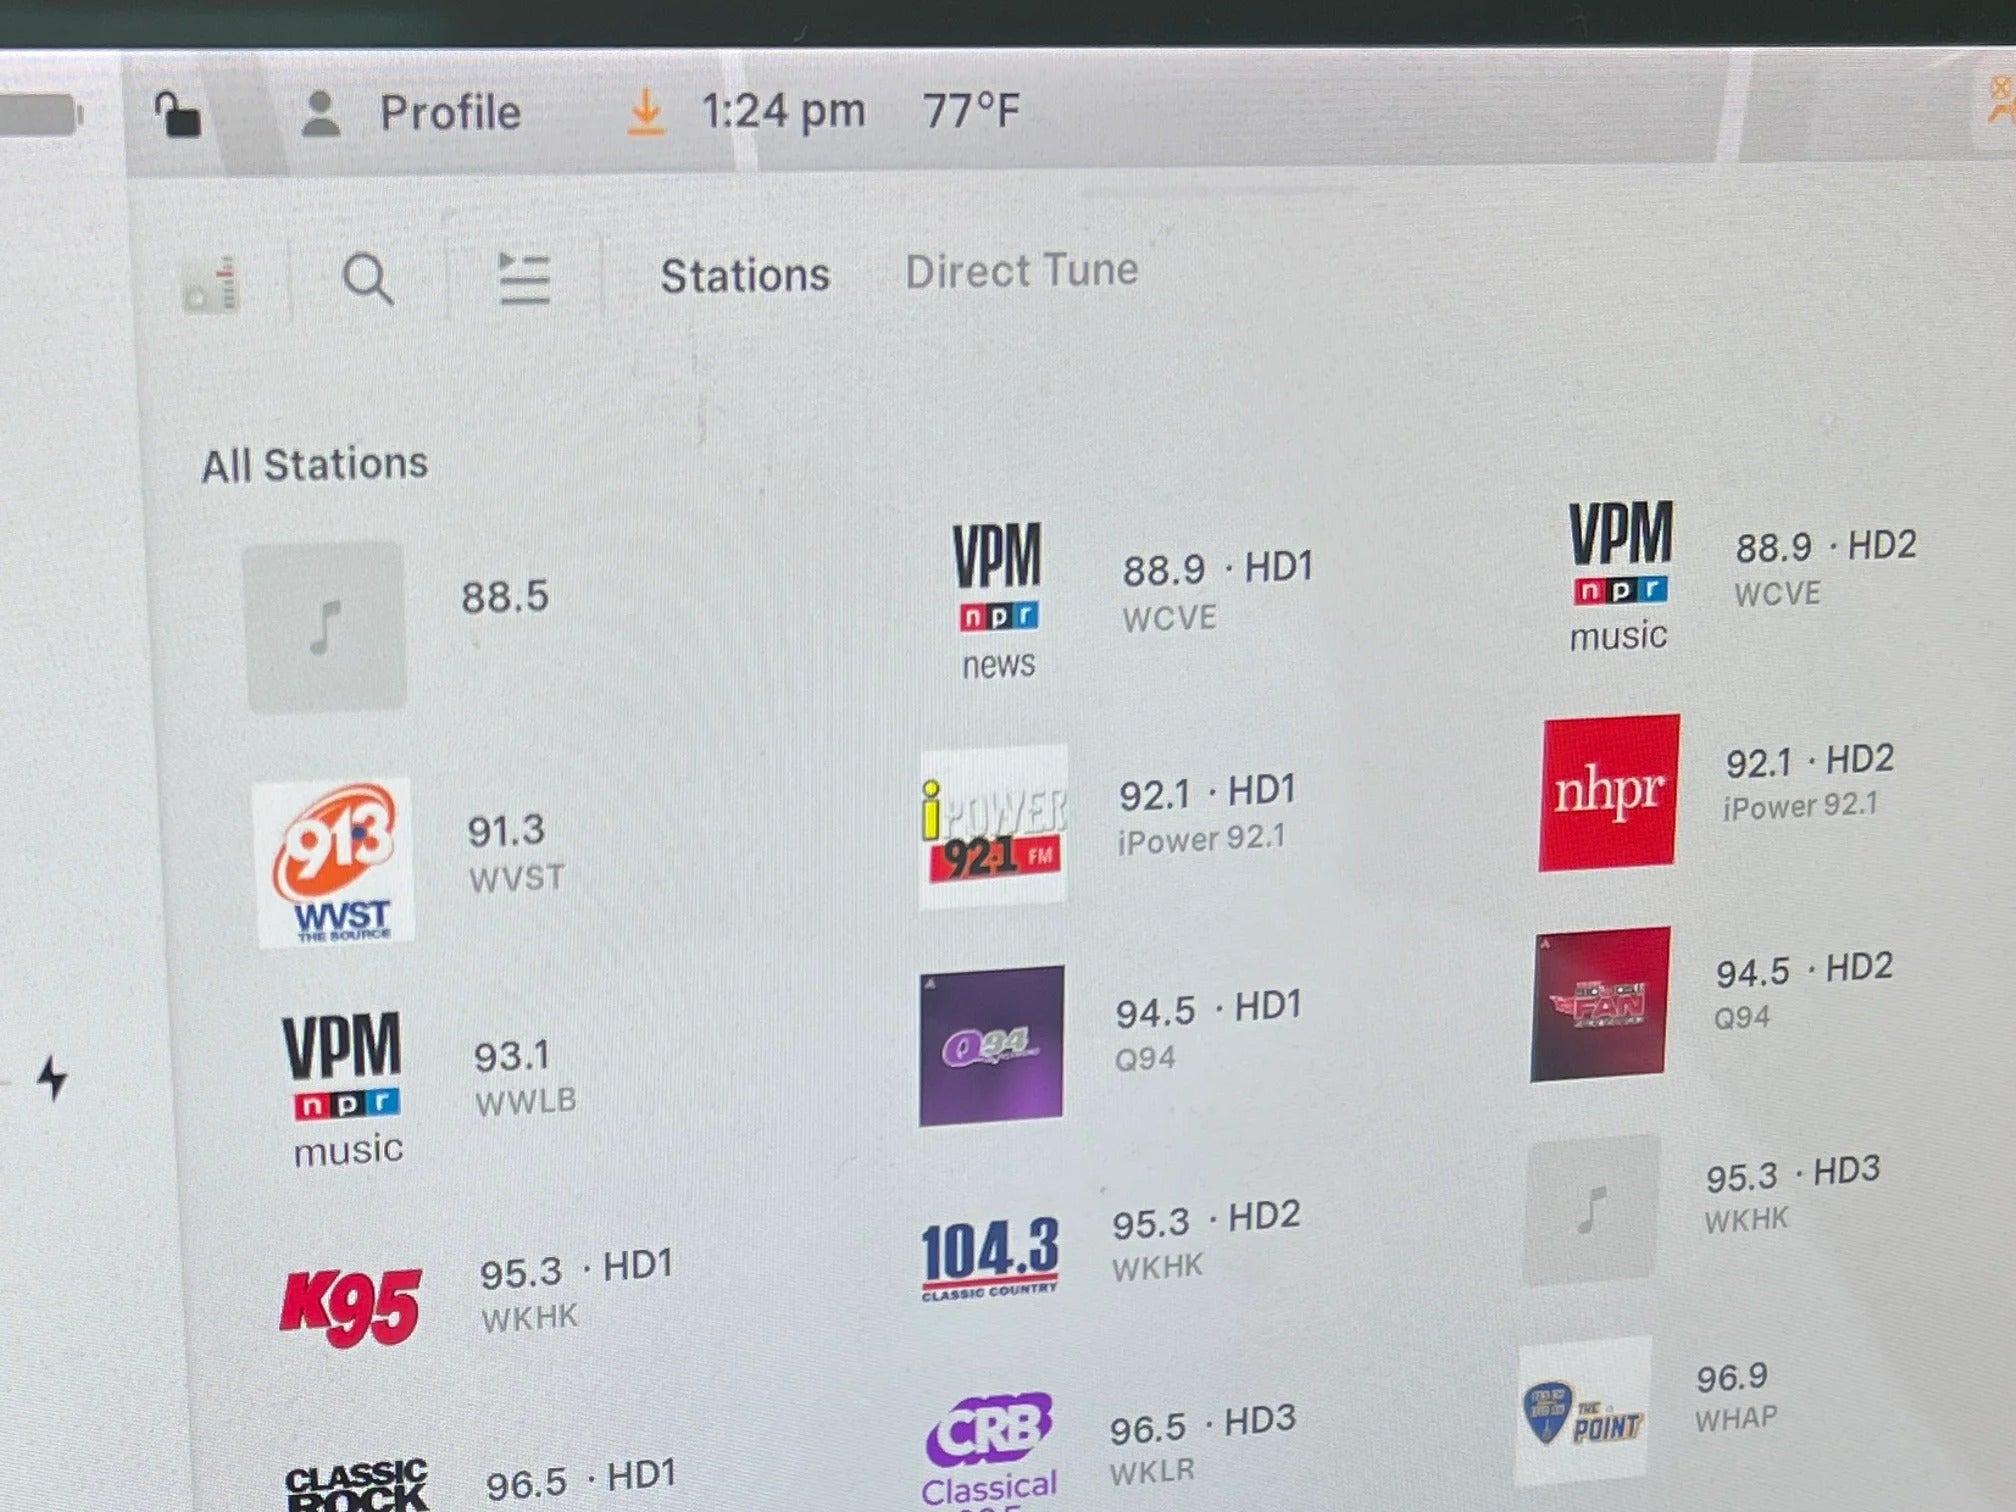Select iPower 92.1 FM logo
This screenshot has width=2016, height=1512.
coord(993,827)
